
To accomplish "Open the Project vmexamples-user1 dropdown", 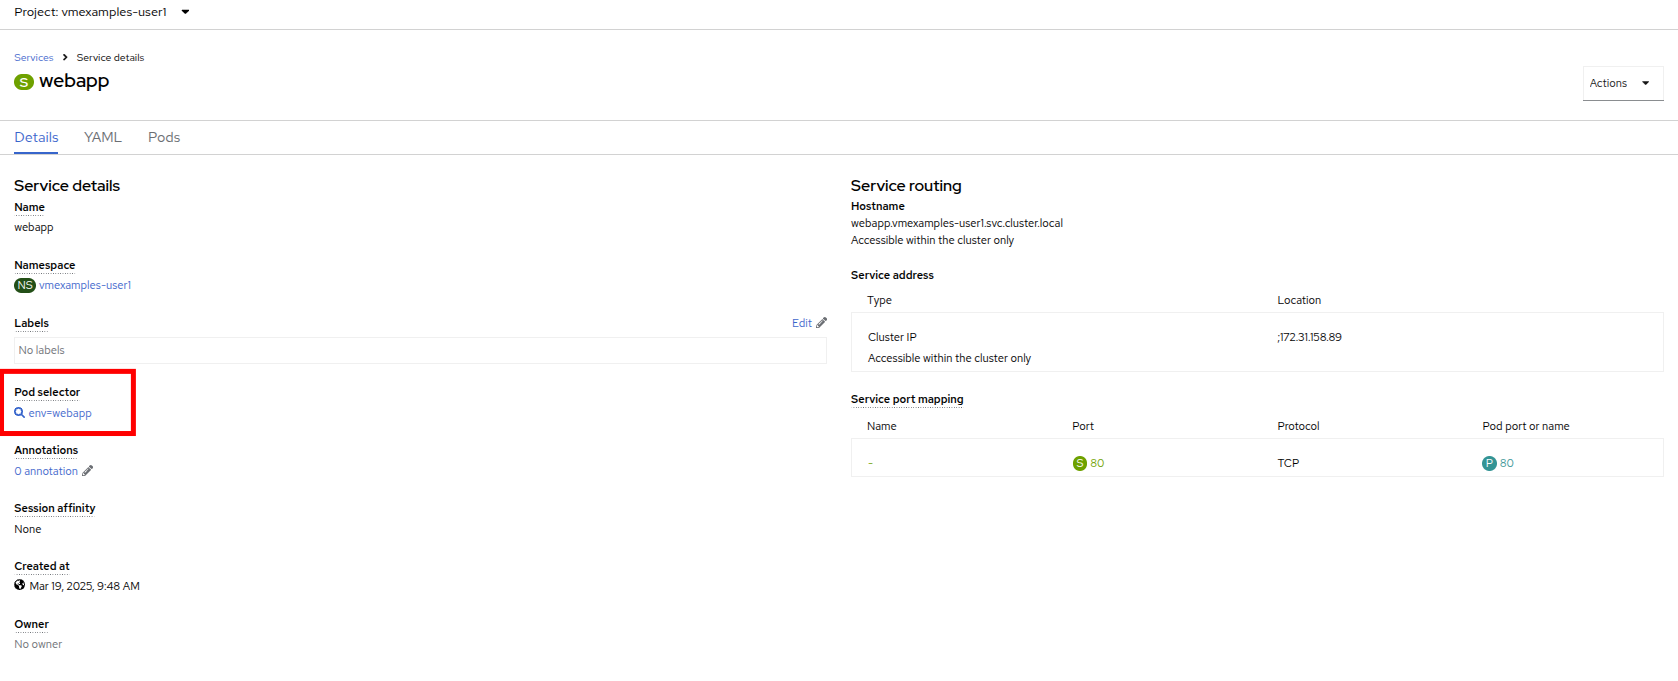I will click(x=101, y=12).
